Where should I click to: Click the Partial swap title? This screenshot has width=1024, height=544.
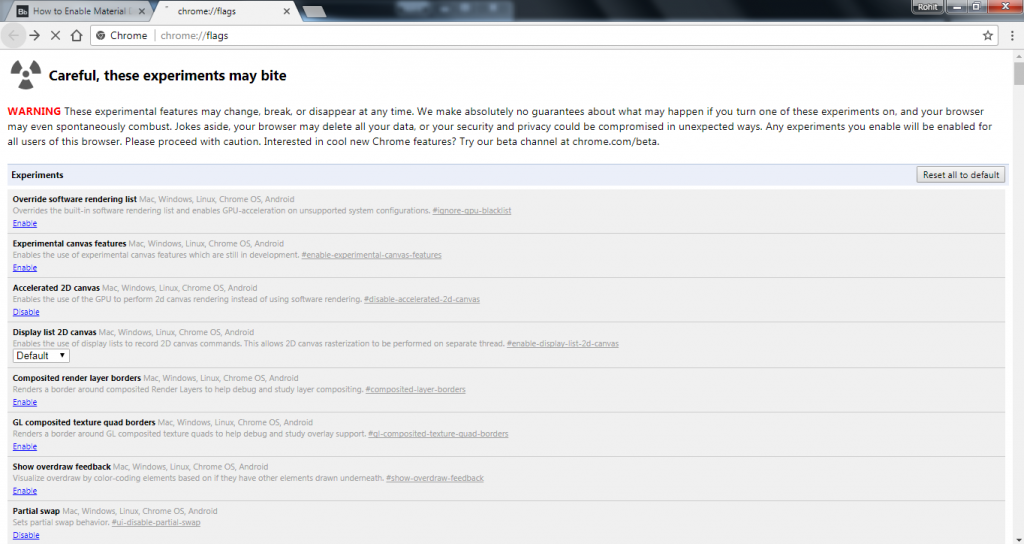[x=36, y=511]
